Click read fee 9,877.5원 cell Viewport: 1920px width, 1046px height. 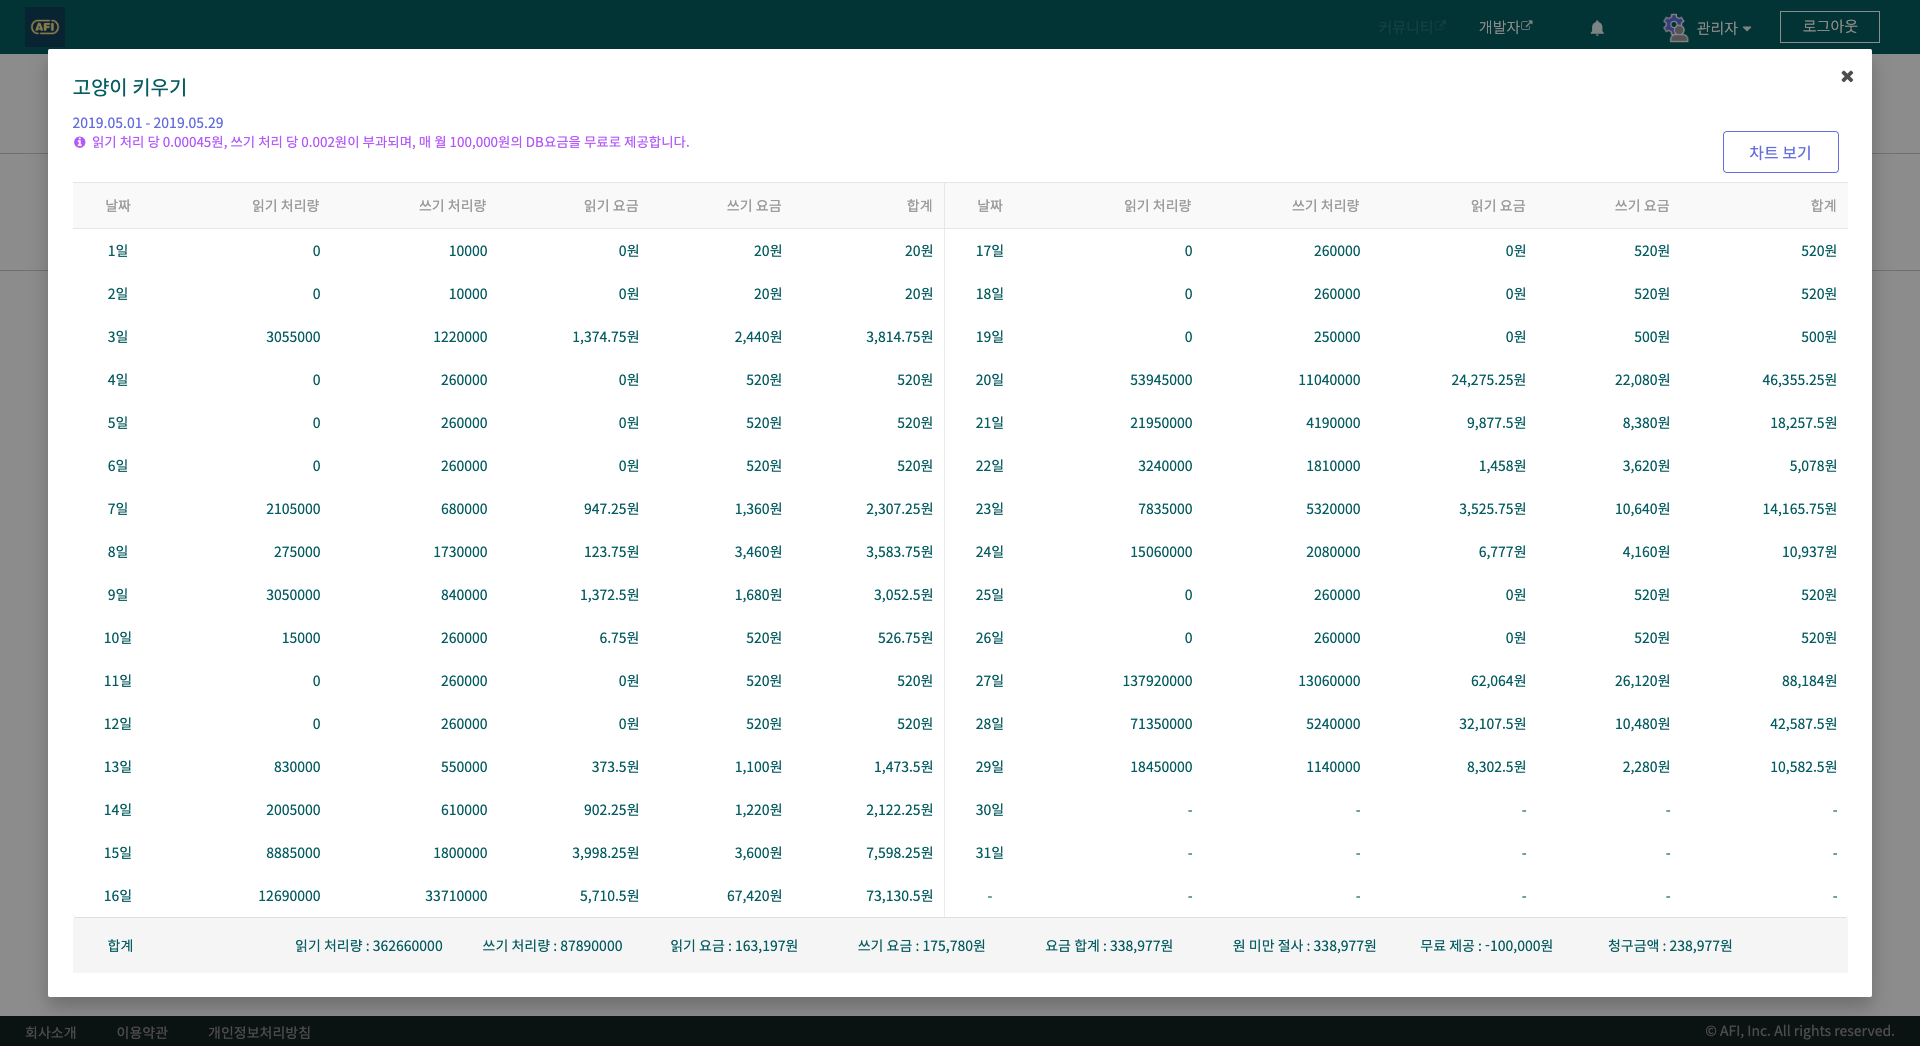pos(1496,423)
